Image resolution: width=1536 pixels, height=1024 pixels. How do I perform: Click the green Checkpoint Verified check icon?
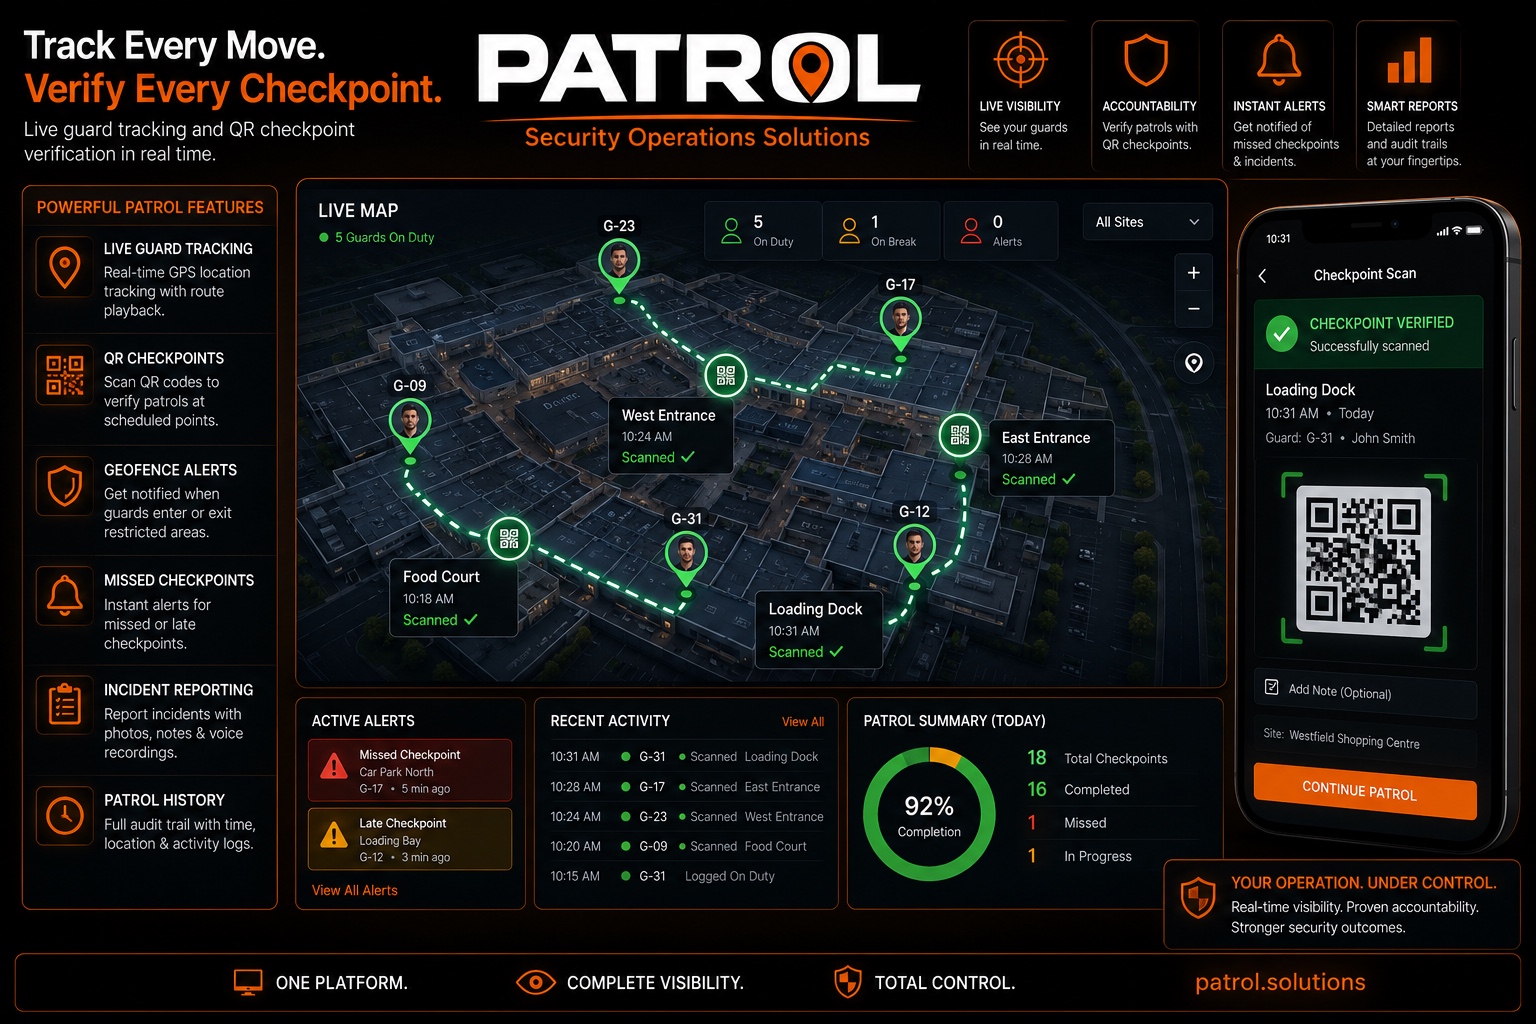coord(1282,333)
